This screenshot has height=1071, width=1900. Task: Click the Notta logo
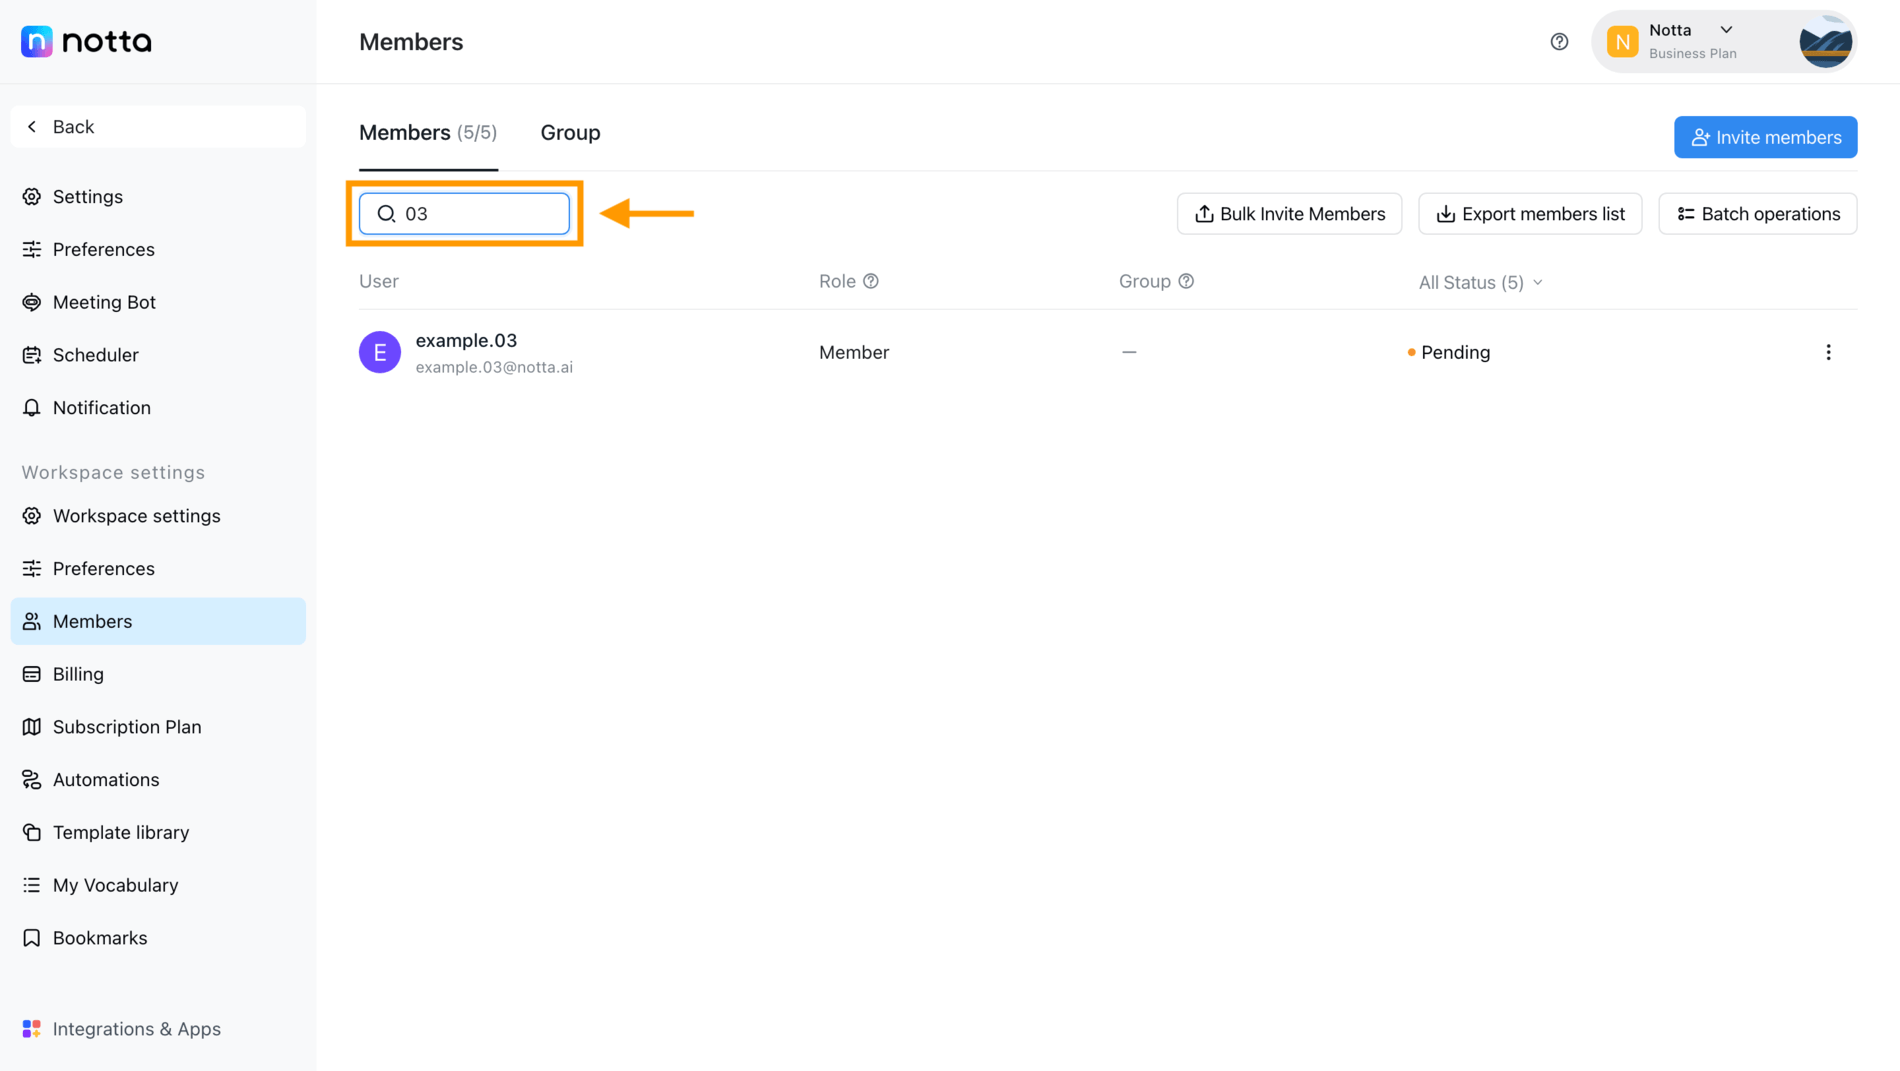86,41
